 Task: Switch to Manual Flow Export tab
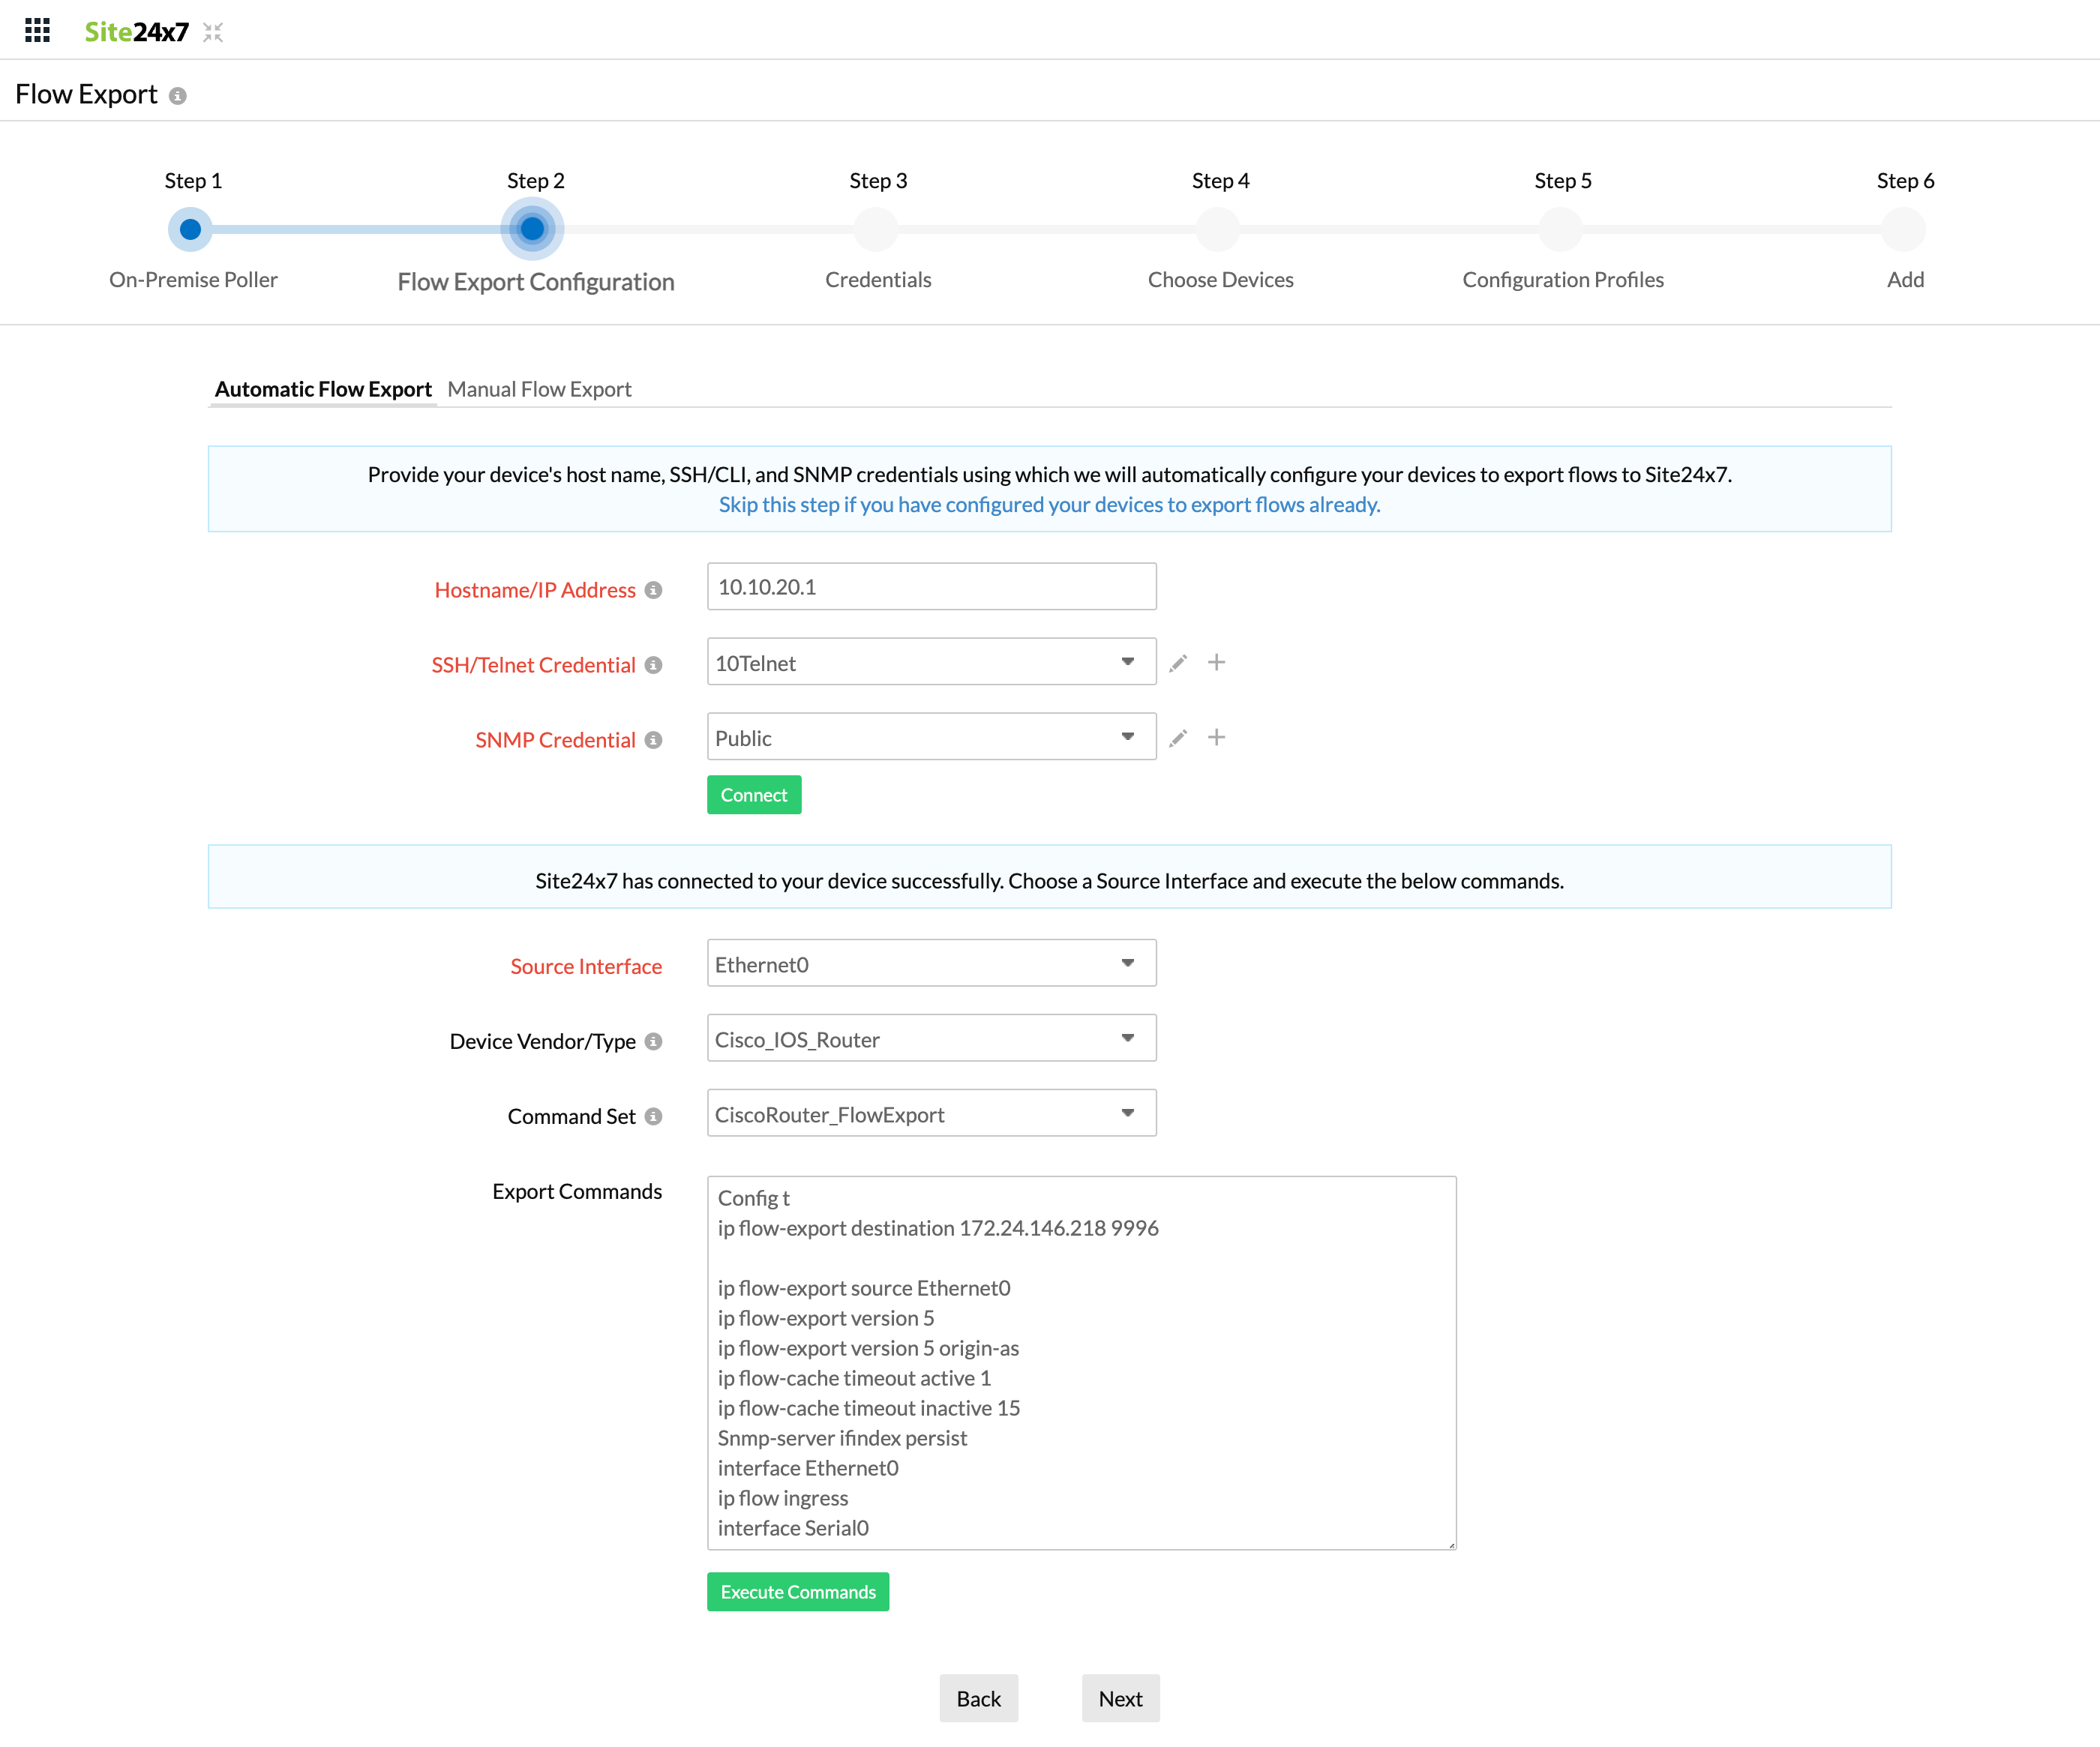tap(541, 387)
